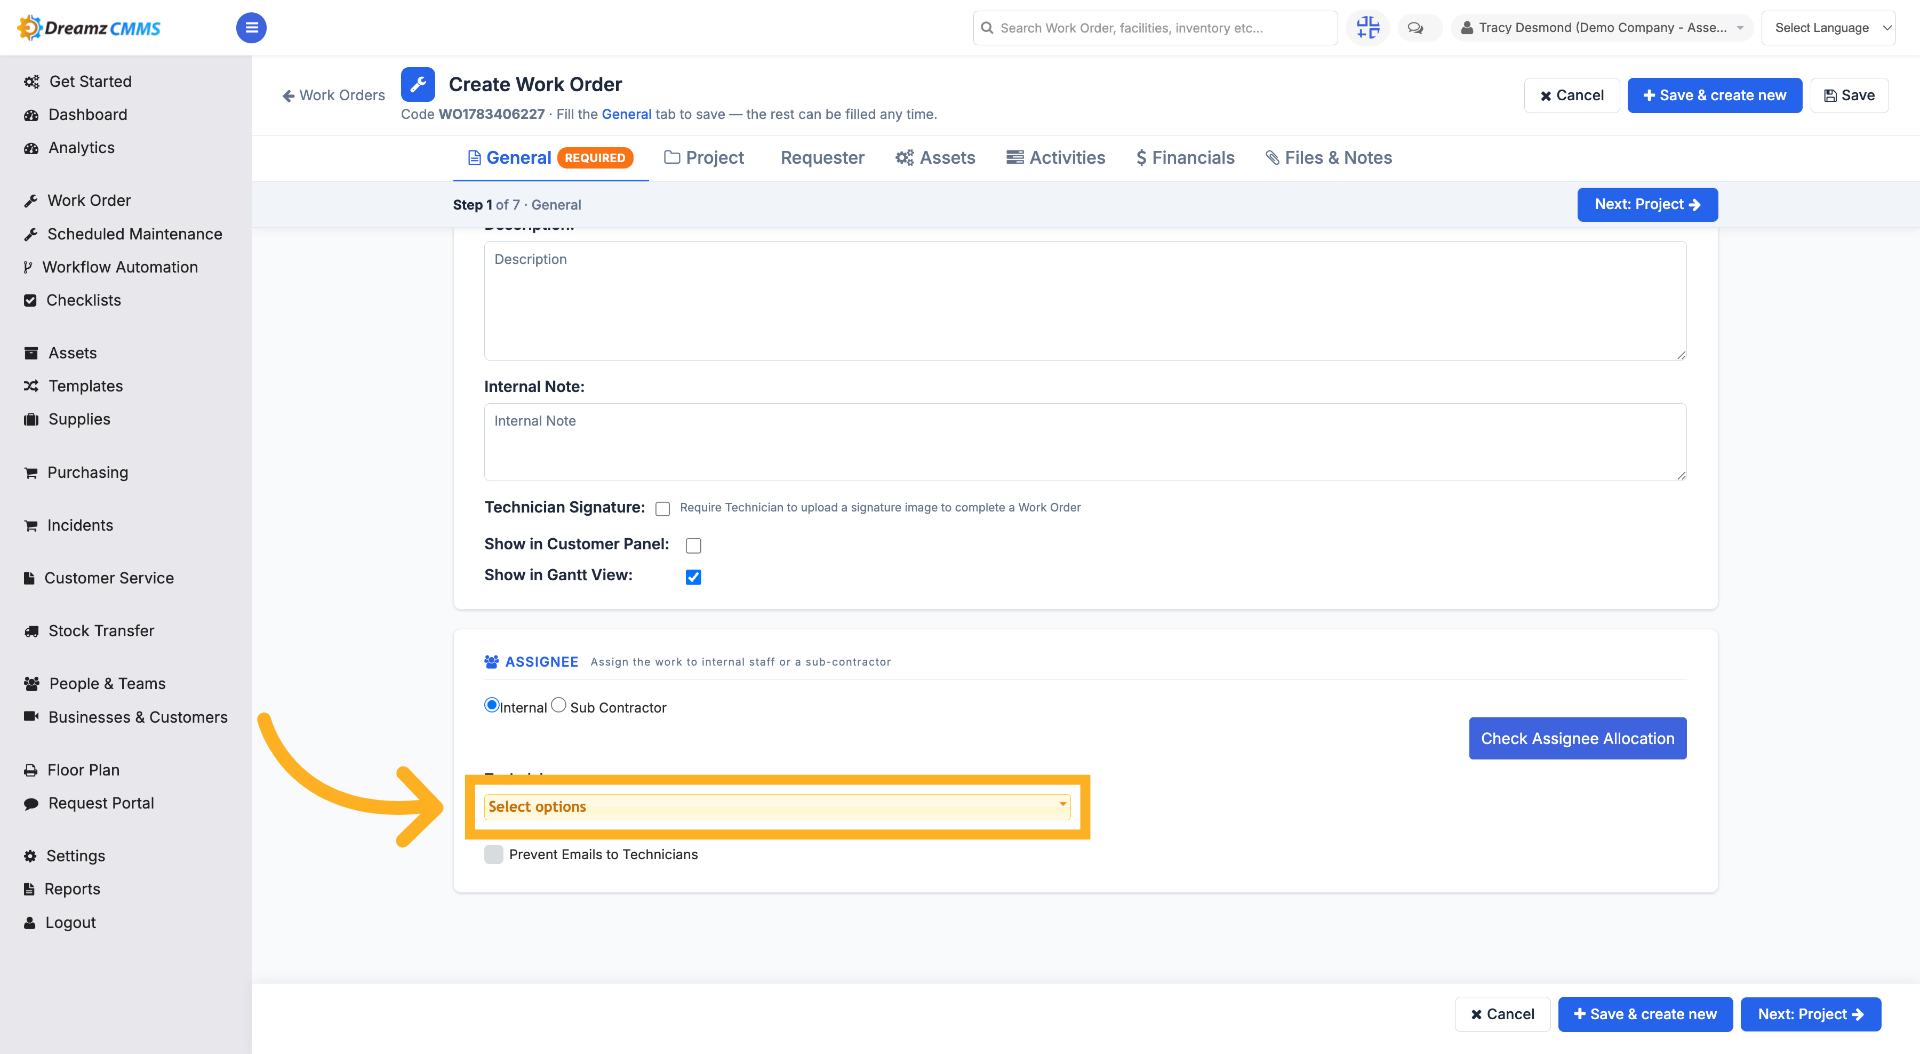Click the Stock Transfer truck icon

pyautogui.click(x=31, y=631)
